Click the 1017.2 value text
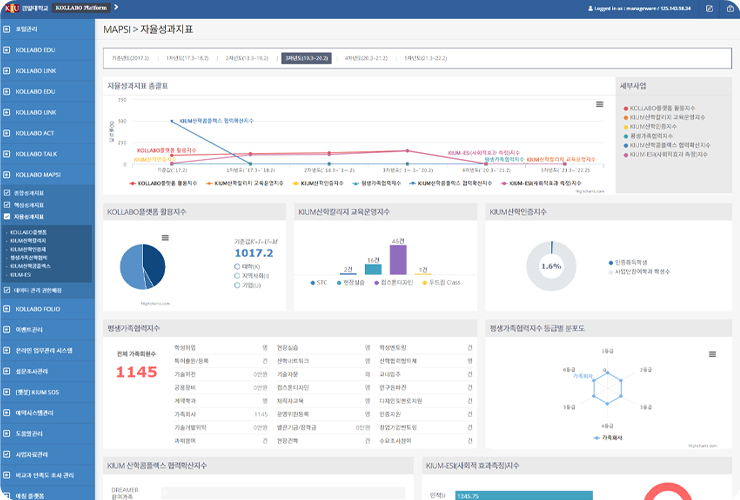740x500 pixels. click(254, 253)
